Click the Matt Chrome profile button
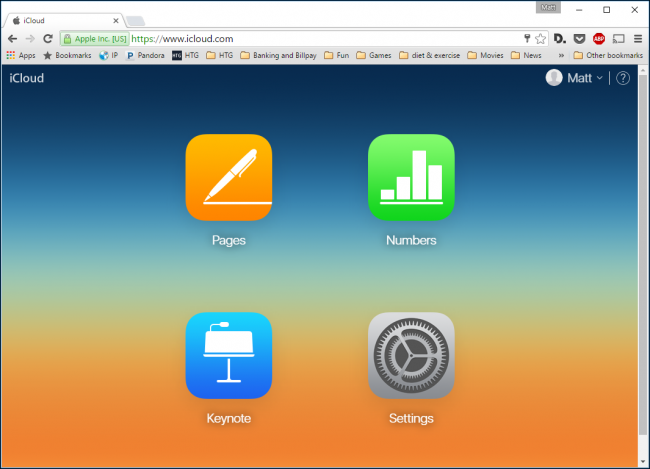650x469 pixels. point(548,7)
